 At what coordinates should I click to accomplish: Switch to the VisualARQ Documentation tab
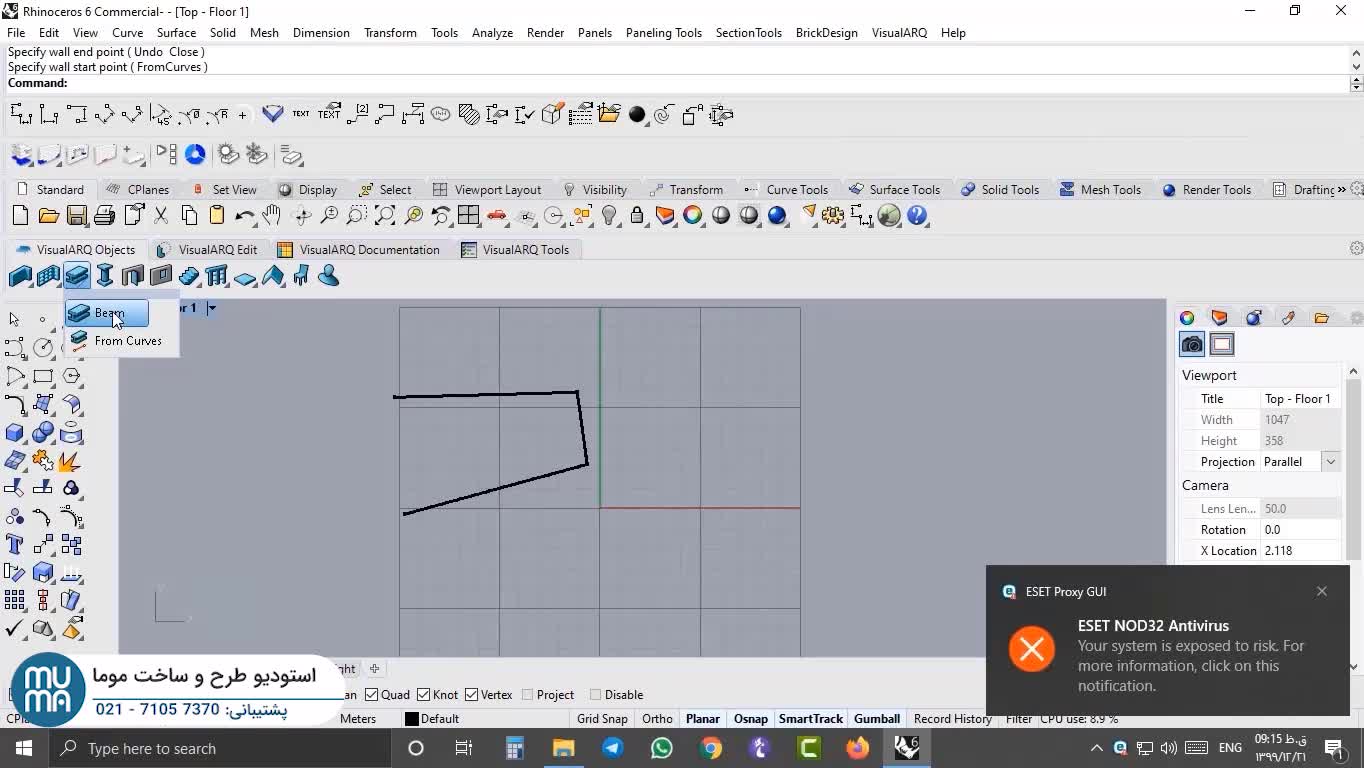click(x=358, y=250)
